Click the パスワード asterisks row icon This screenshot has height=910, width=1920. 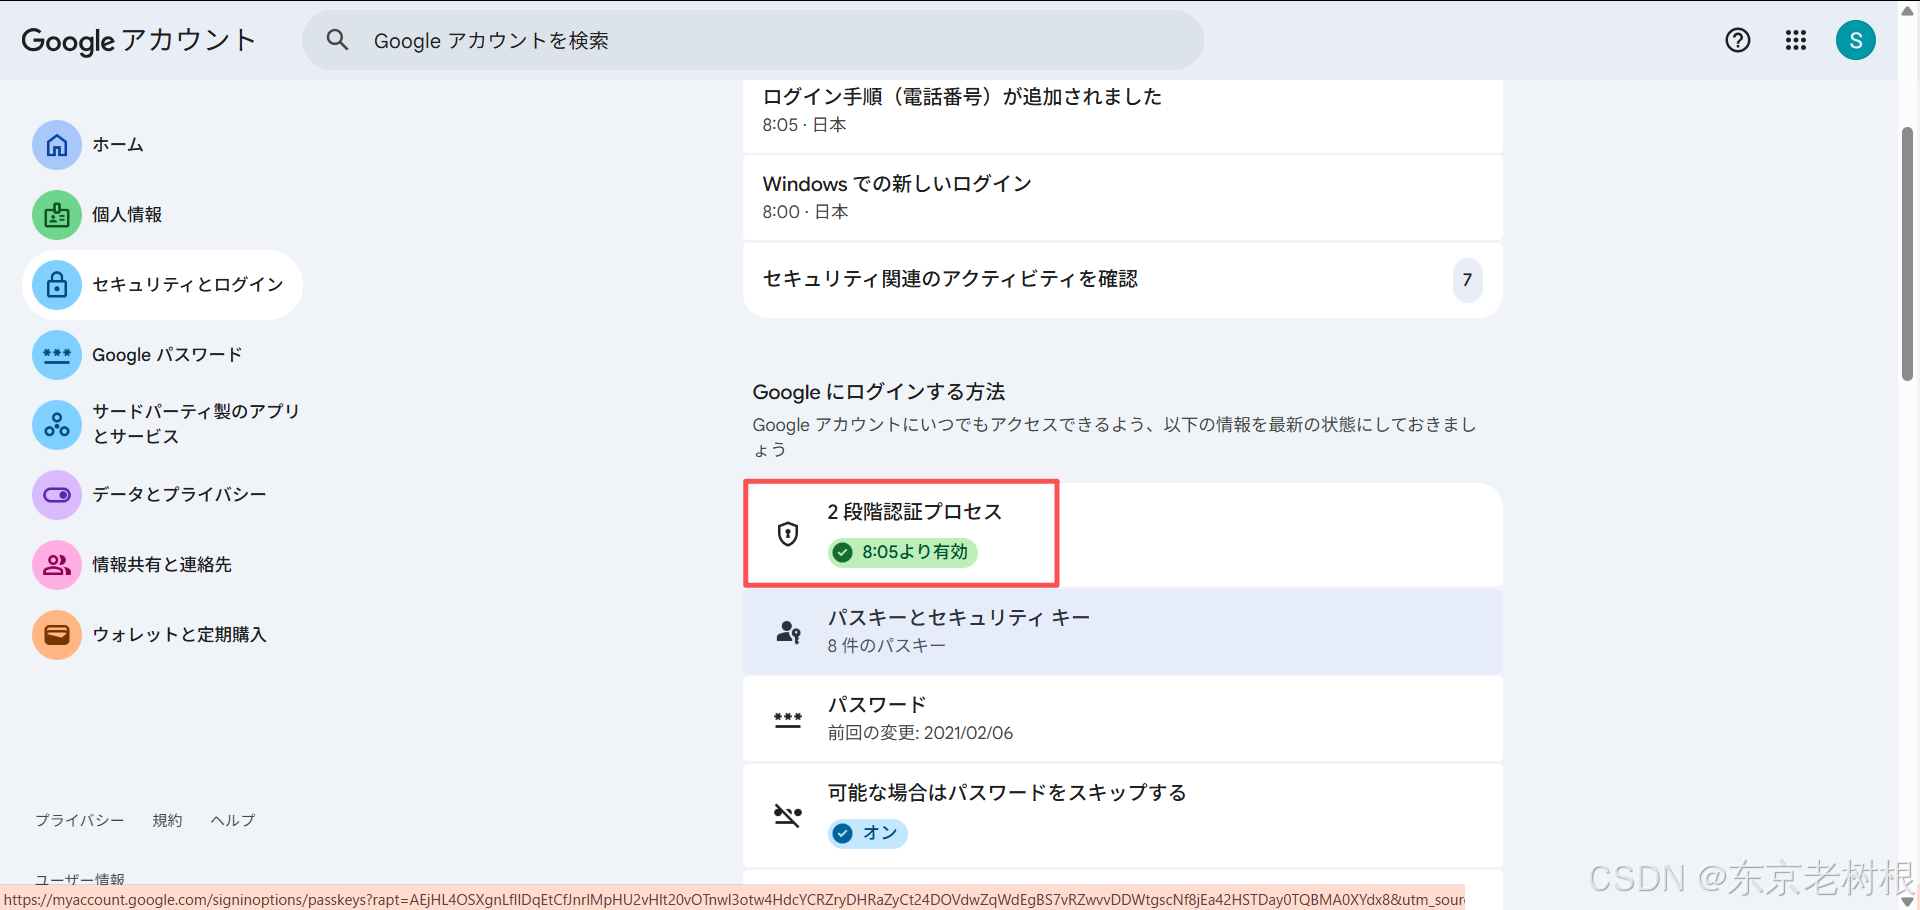click(x=788, y=719)
